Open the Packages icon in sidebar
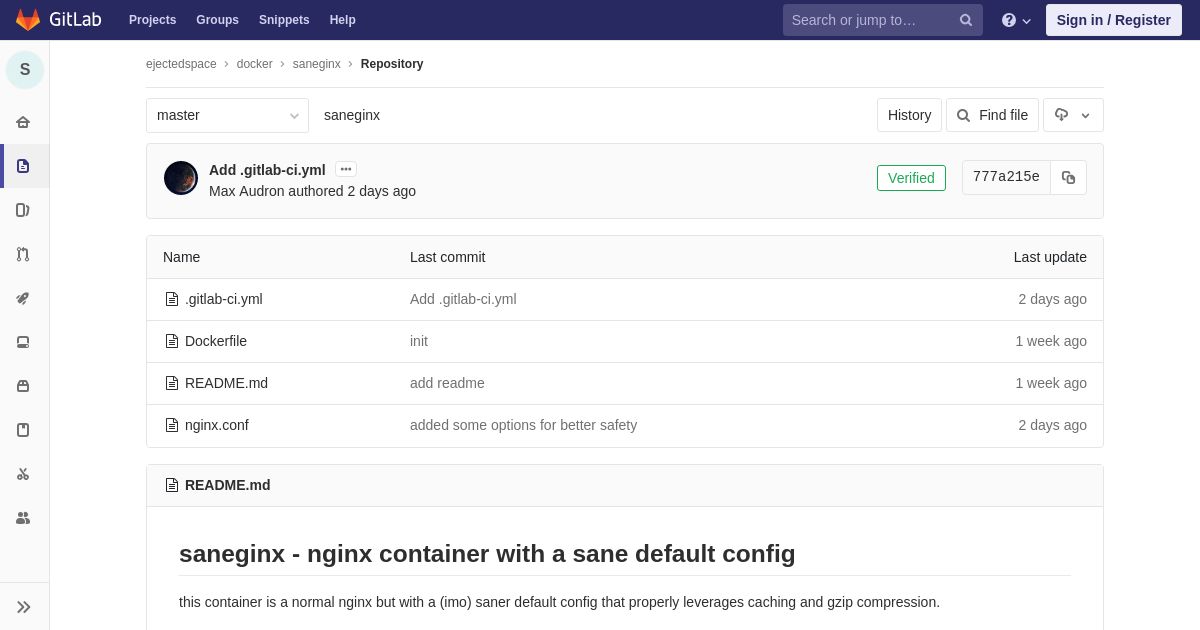1200x630 pixels. tap(23, 386)
